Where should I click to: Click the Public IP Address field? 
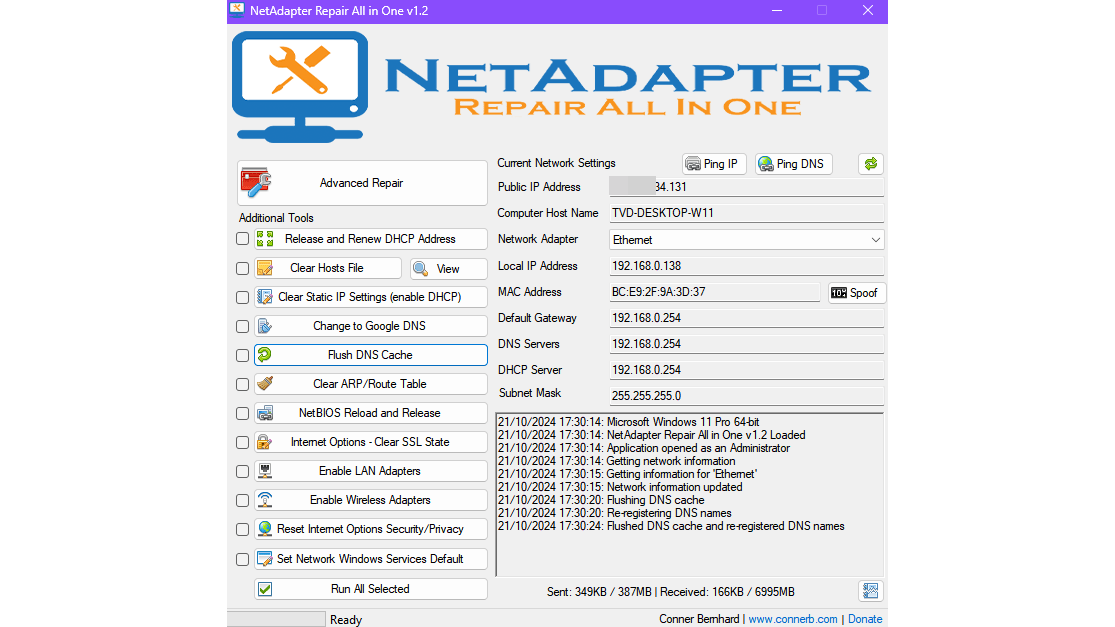click(x=747, y=187)
